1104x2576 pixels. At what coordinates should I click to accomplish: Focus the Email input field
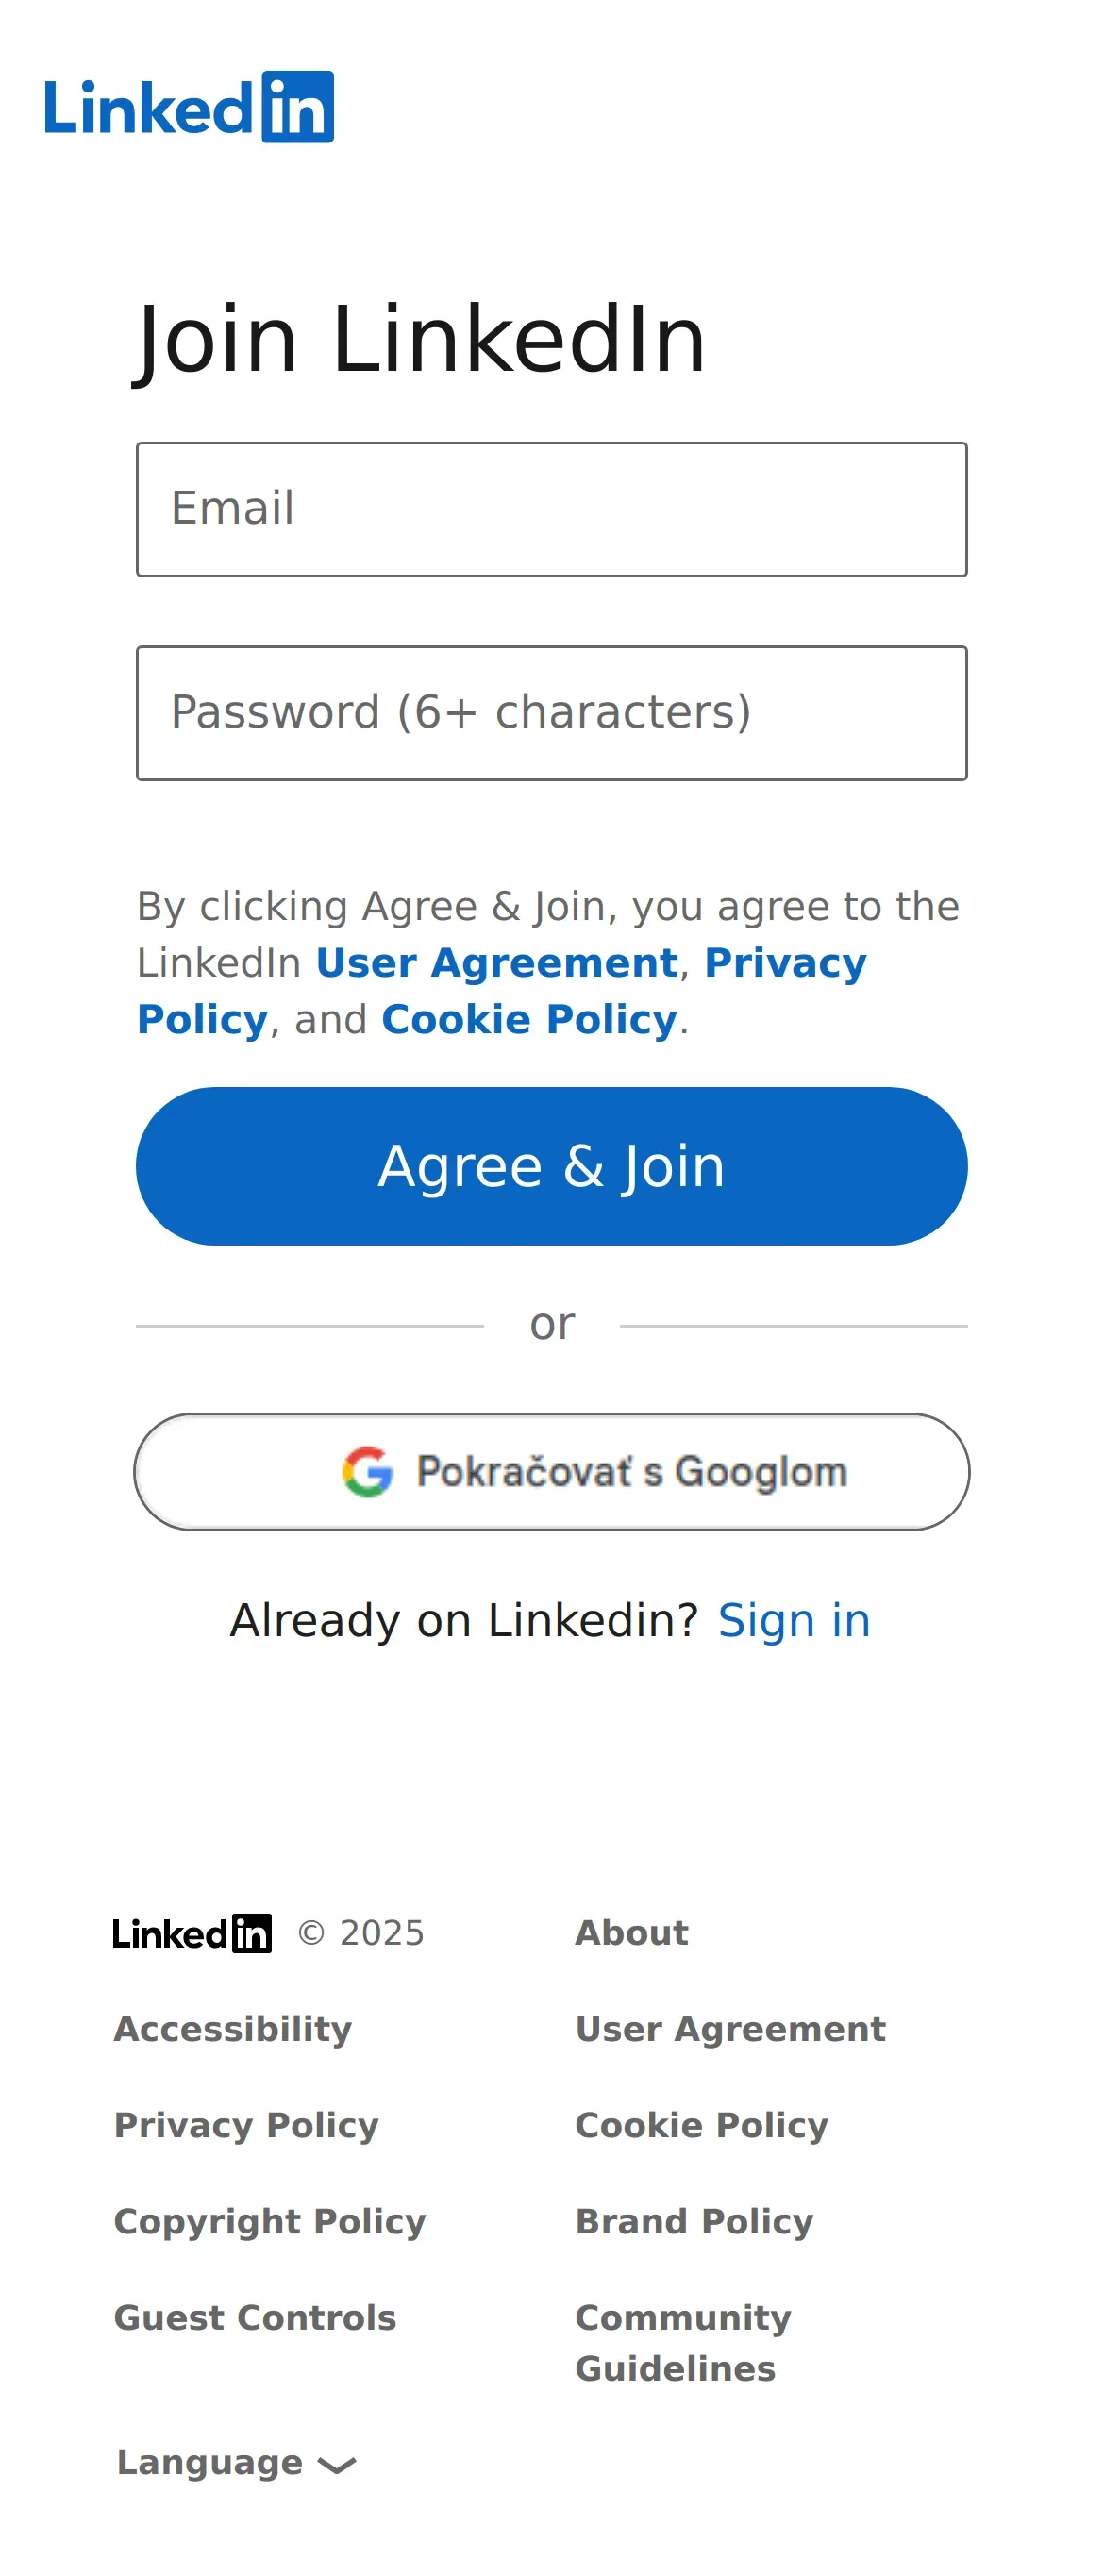(x=552, y=509)
